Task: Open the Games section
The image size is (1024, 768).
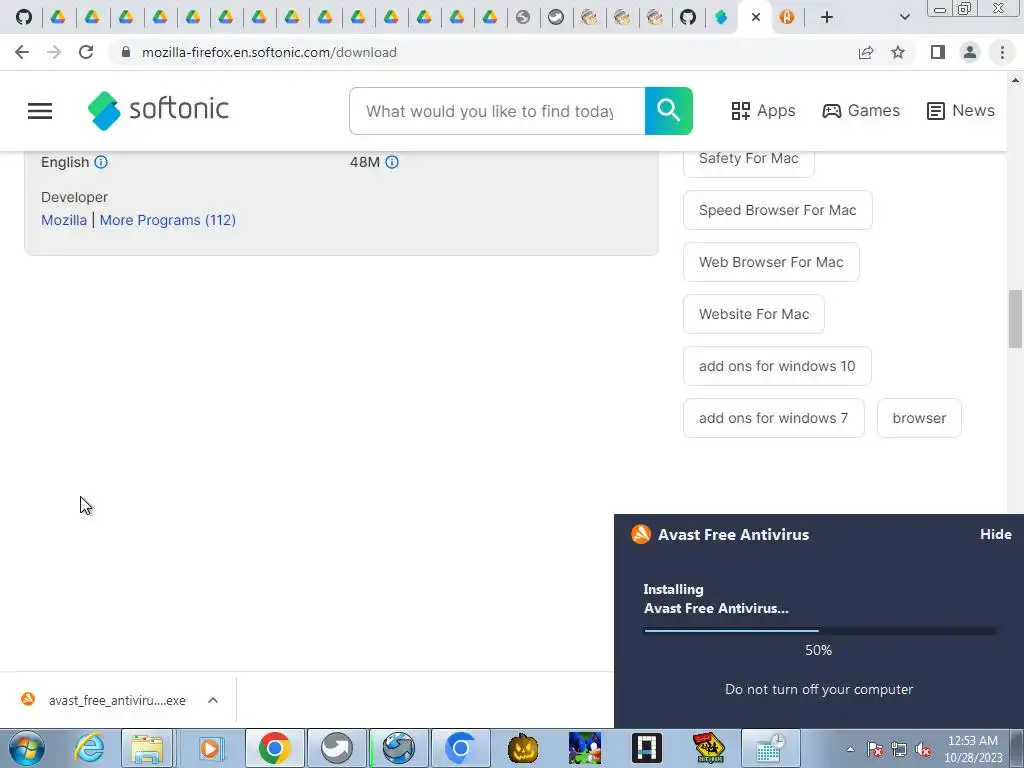Action: pos(861,110)
